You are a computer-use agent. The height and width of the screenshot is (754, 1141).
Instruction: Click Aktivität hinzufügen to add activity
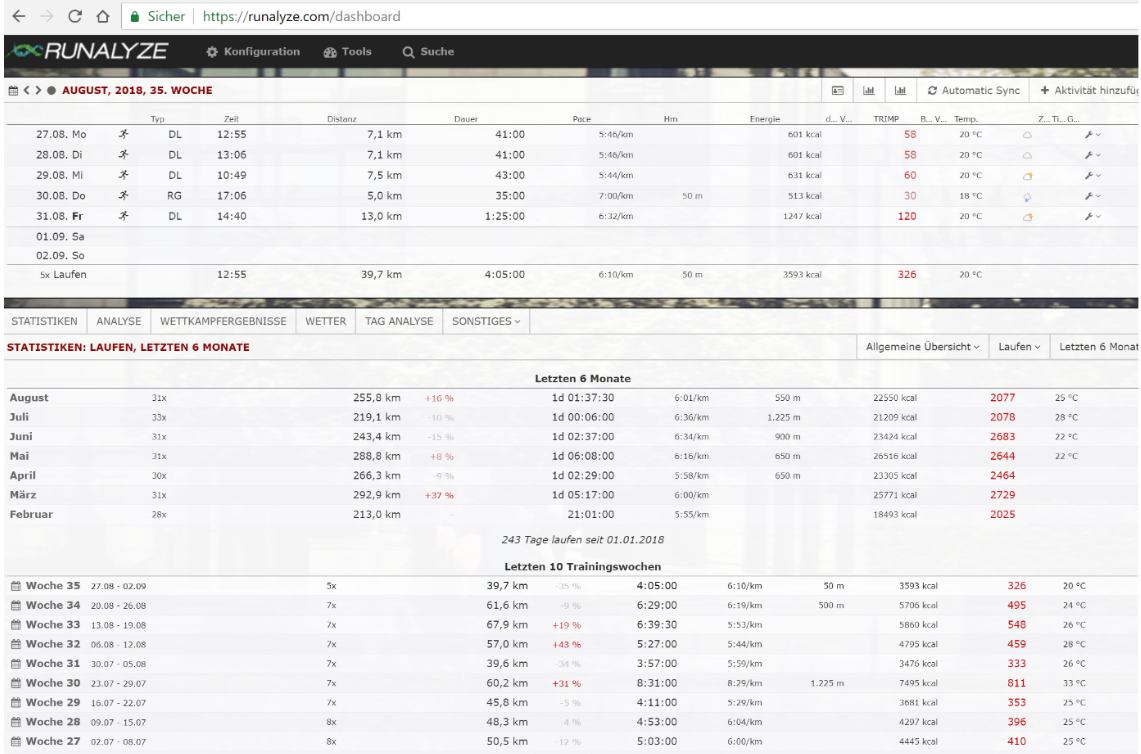[x=1090, y=90]
